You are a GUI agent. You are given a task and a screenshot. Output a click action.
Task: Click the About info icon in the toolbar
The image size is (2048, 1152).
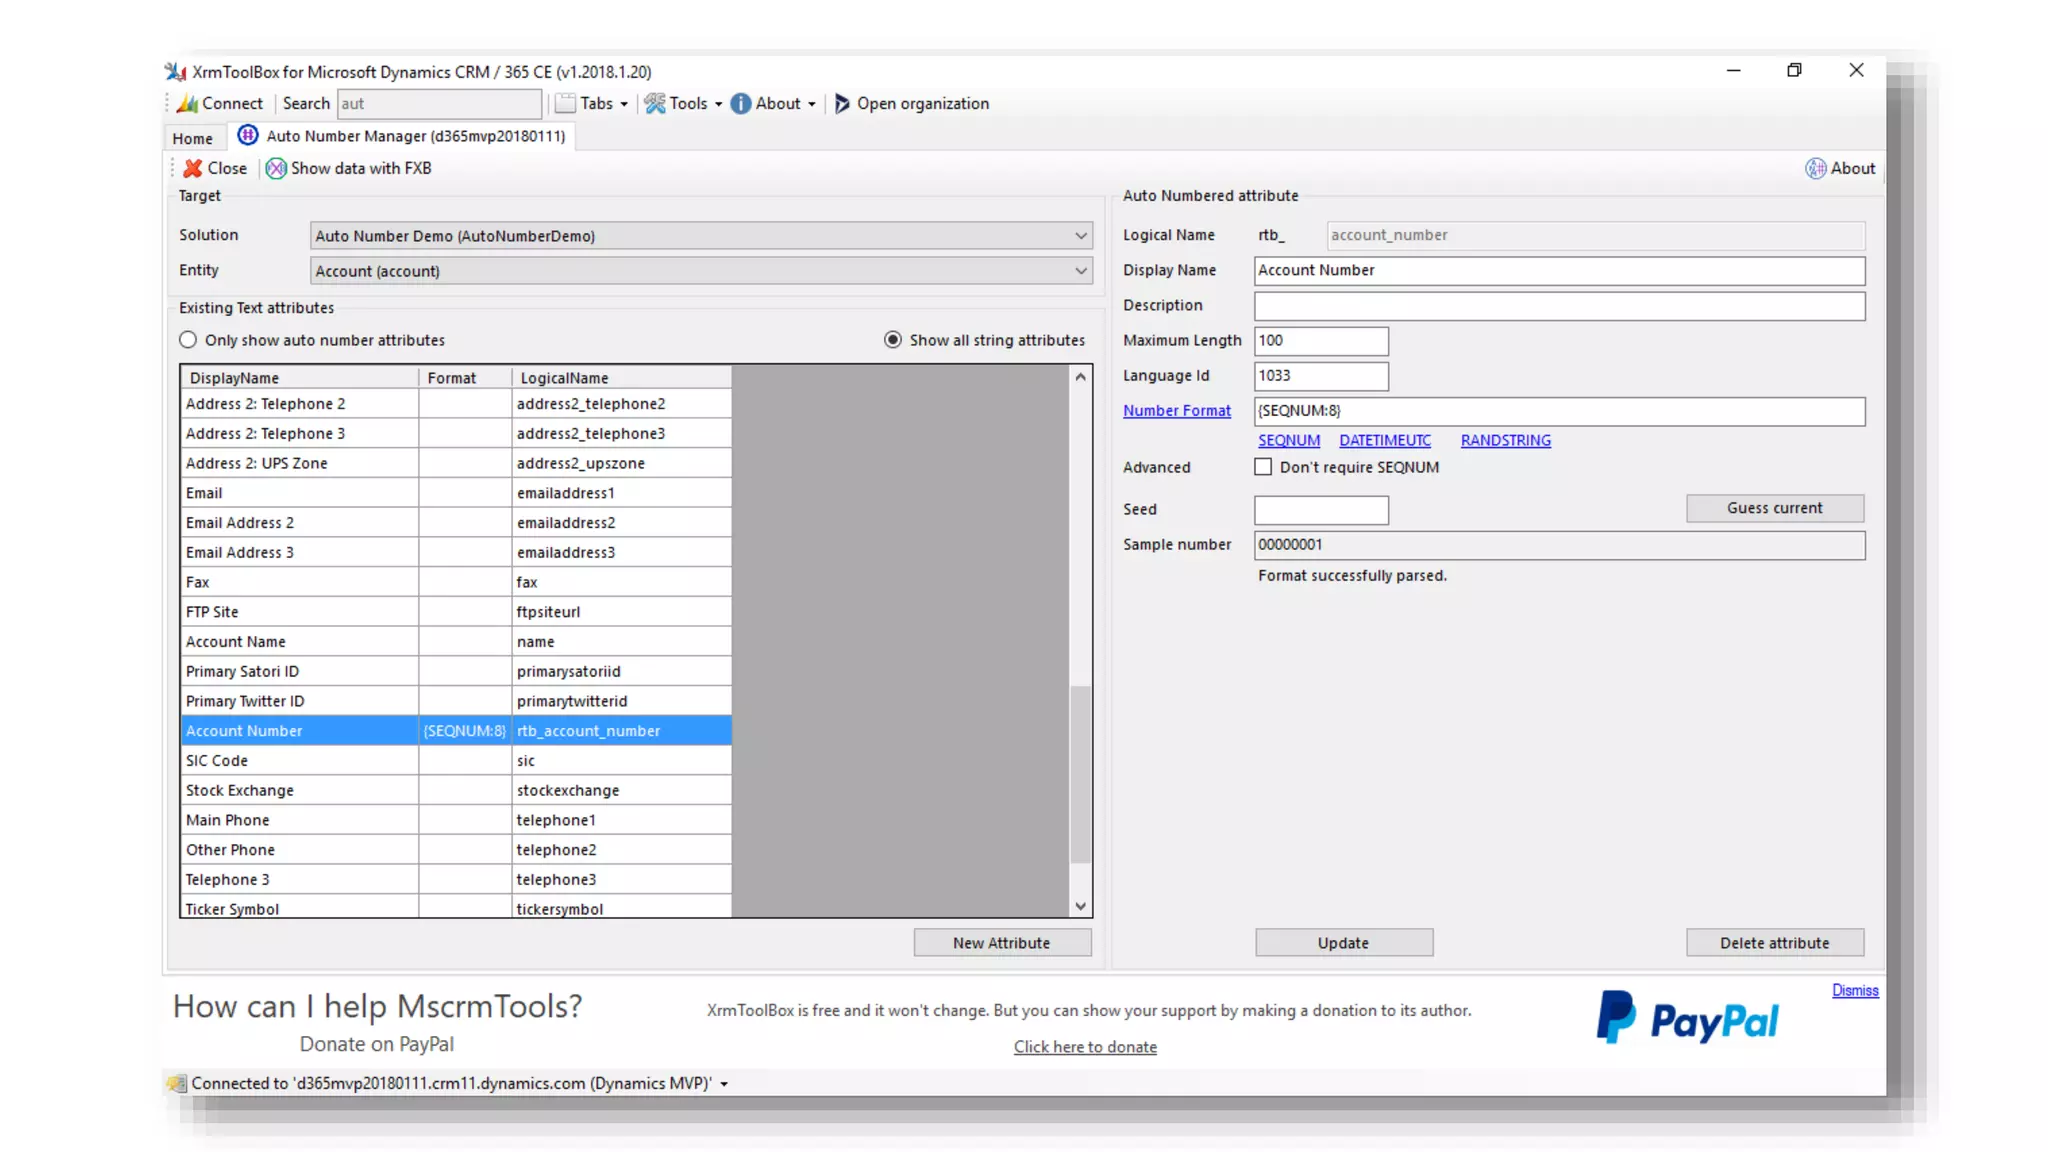(740, 103)
